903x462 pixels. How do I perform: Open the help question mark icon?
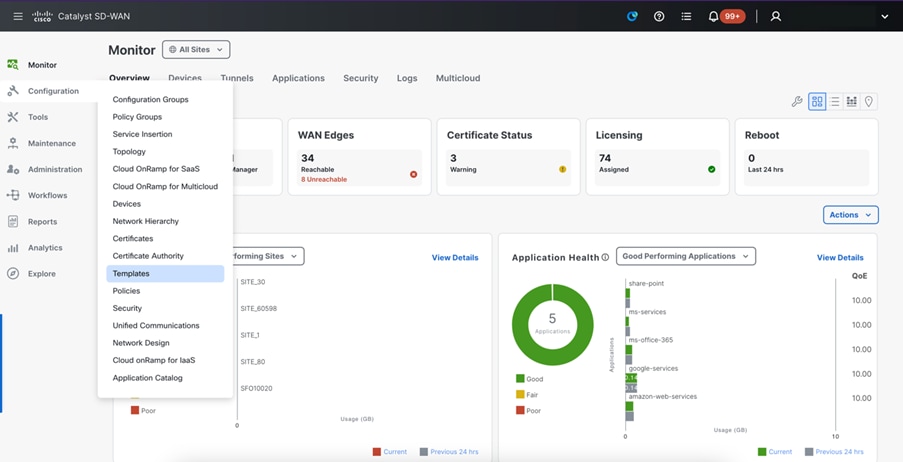[659, 17]
